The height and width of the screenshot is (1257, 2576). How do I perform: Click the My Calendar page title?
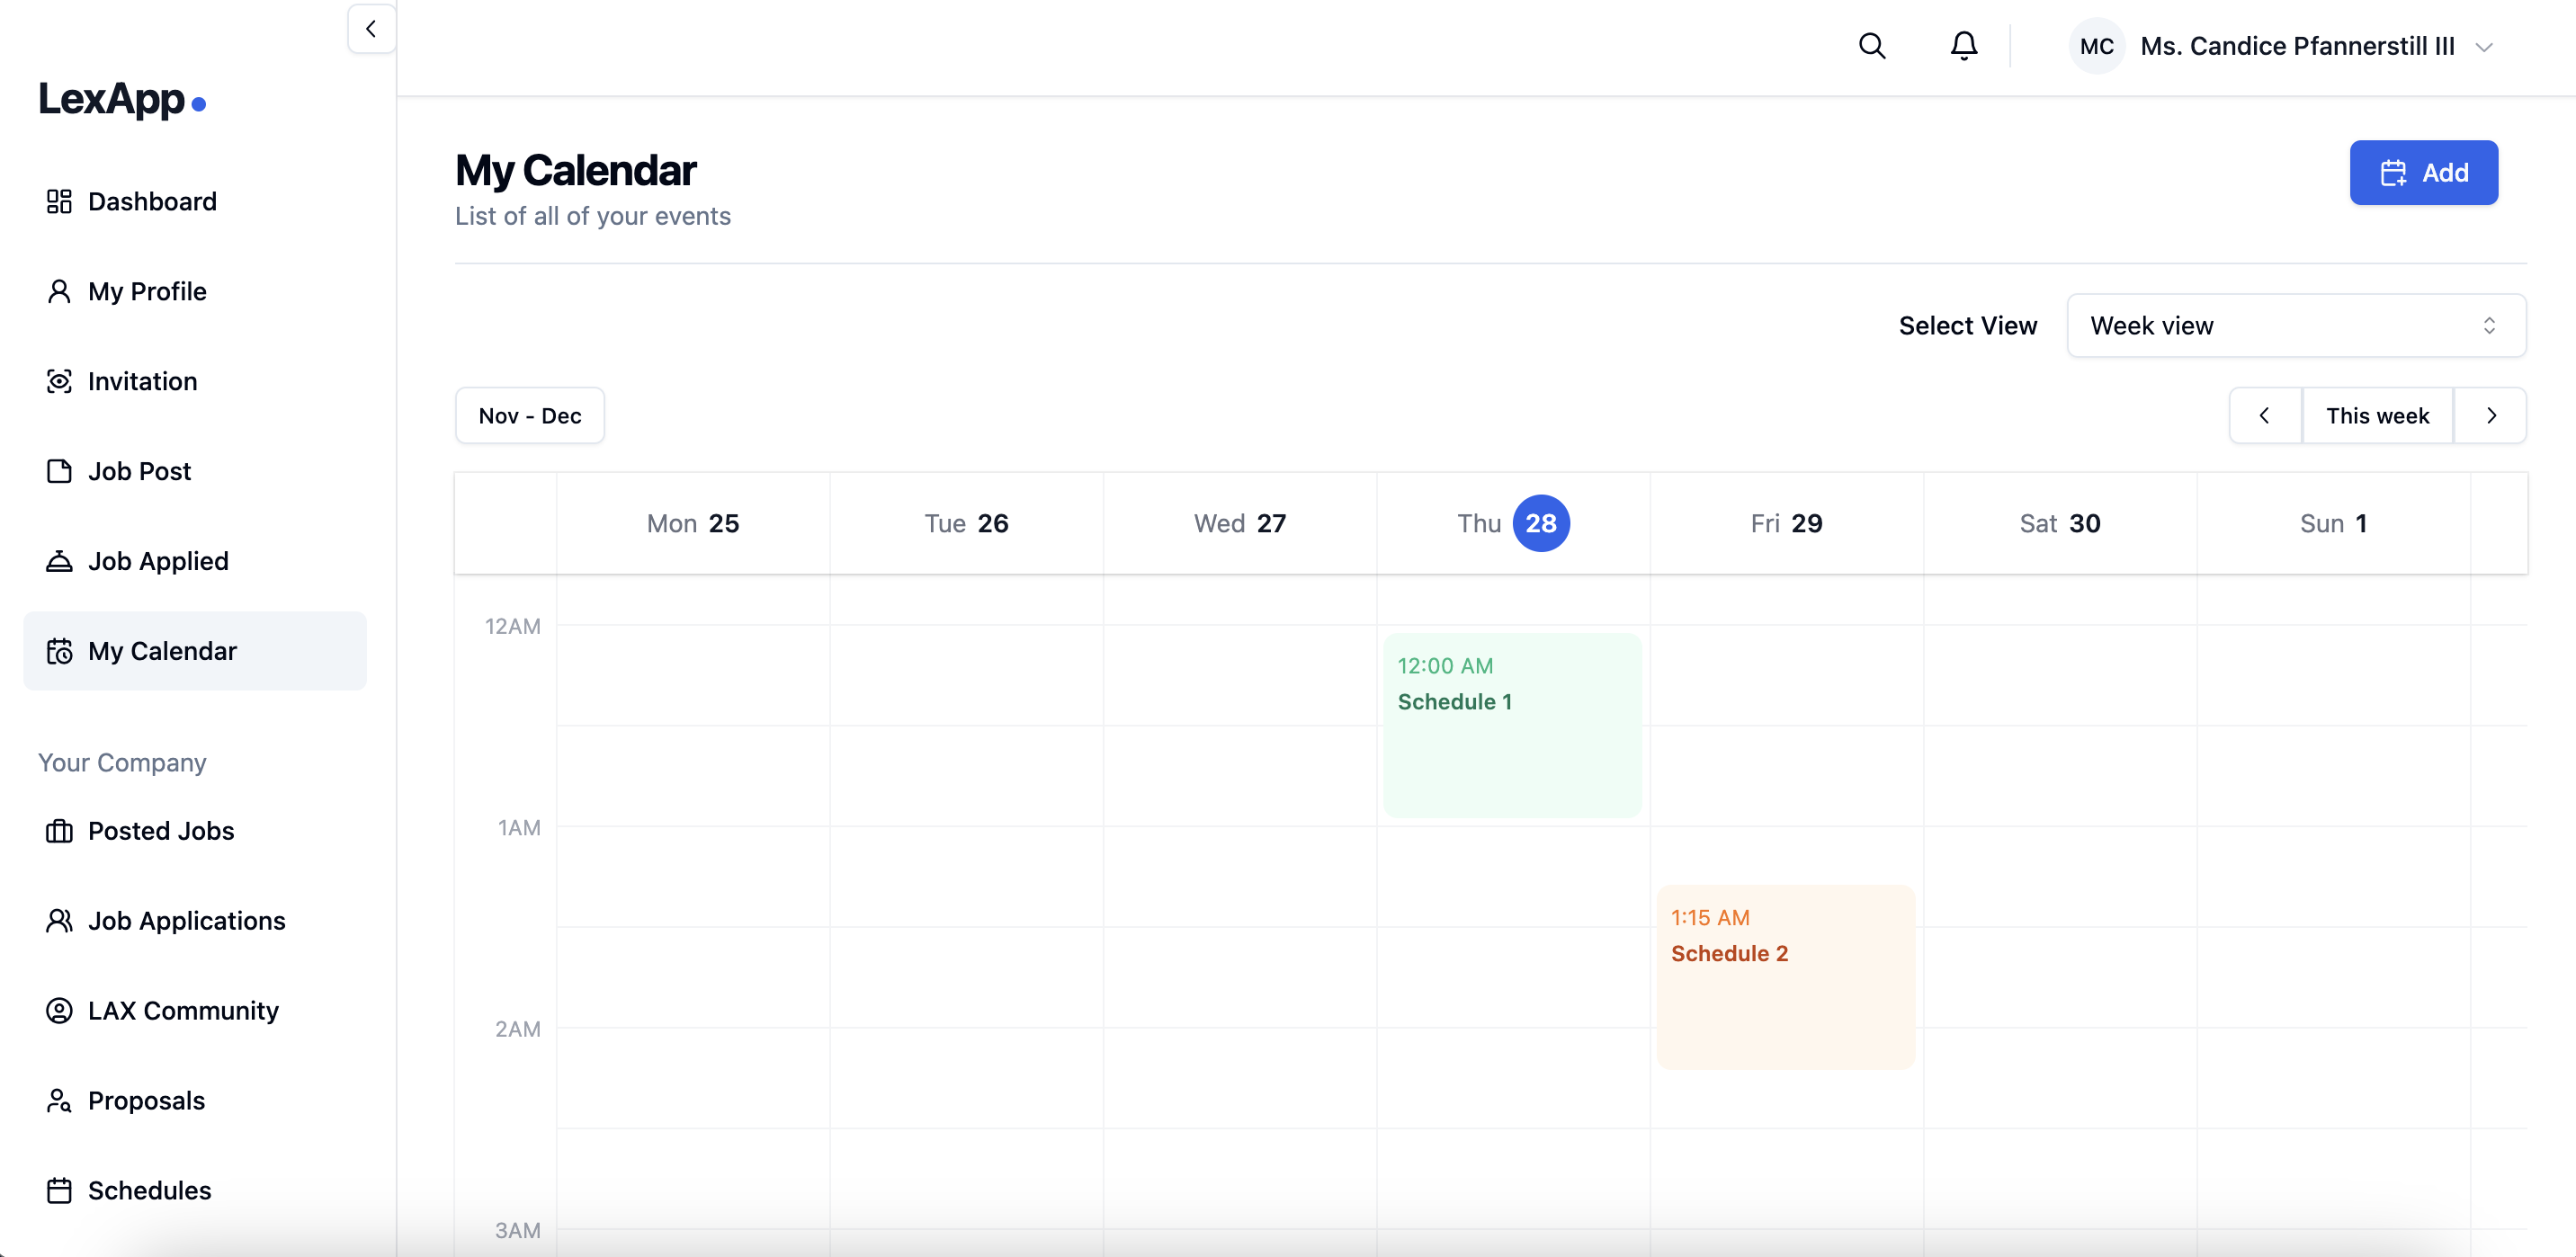coord(576,170)
